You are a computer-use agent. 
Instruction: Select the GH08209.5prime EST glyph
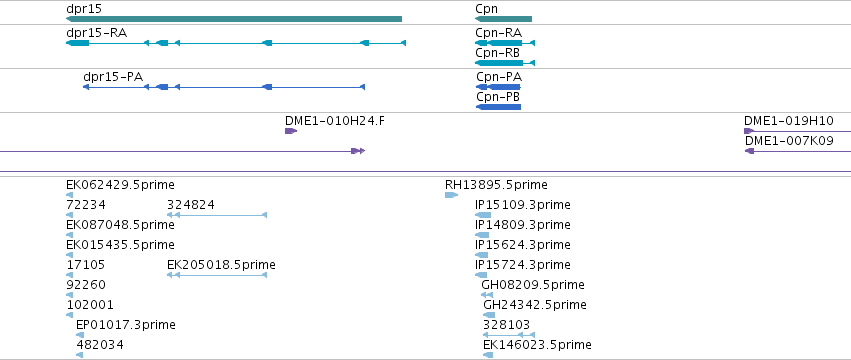487,295
